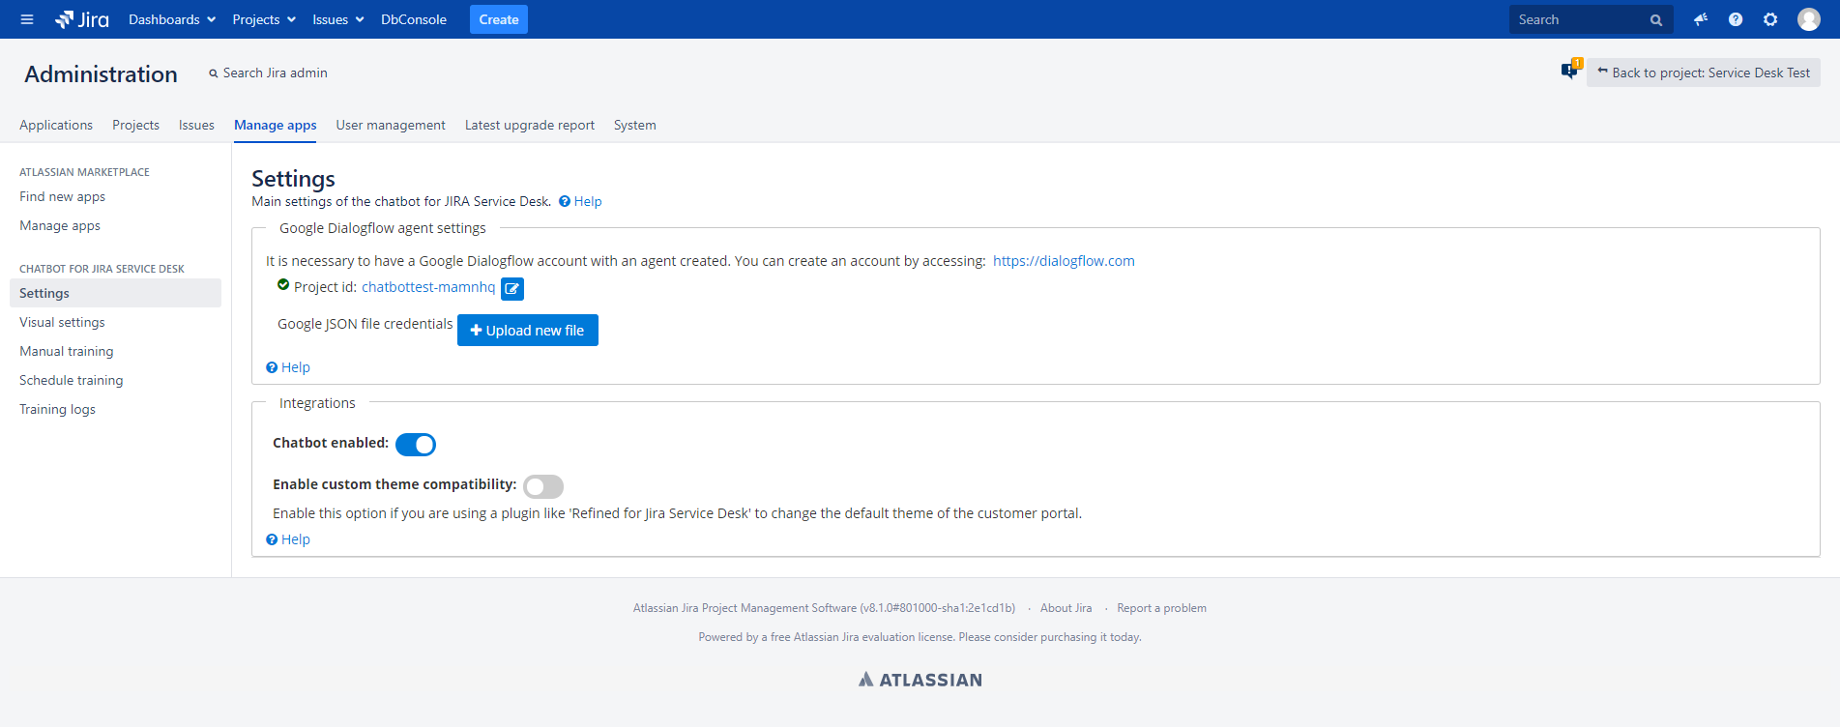This screenshot has height=727, width=1840.
Task: Go back to project Service Desk Test
Action: click(x=1704, y=72)
